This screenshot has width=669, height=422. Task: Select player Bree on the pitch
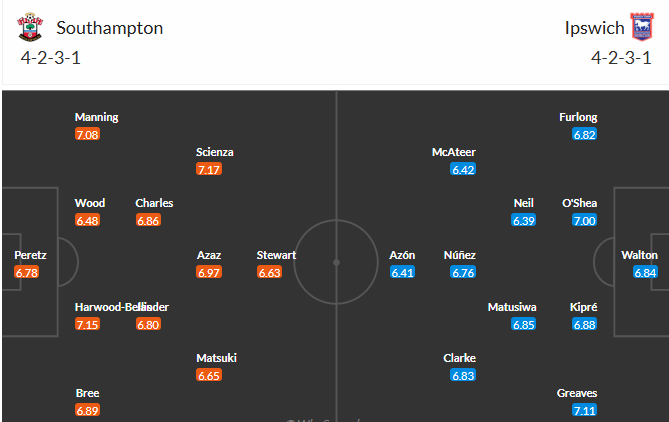[87, 393]
